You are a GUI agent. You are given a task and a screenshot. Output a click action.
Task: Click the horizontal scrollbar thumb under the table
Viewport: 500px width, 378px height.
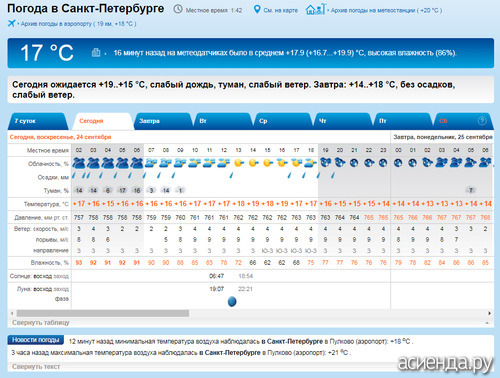(103, 313)
